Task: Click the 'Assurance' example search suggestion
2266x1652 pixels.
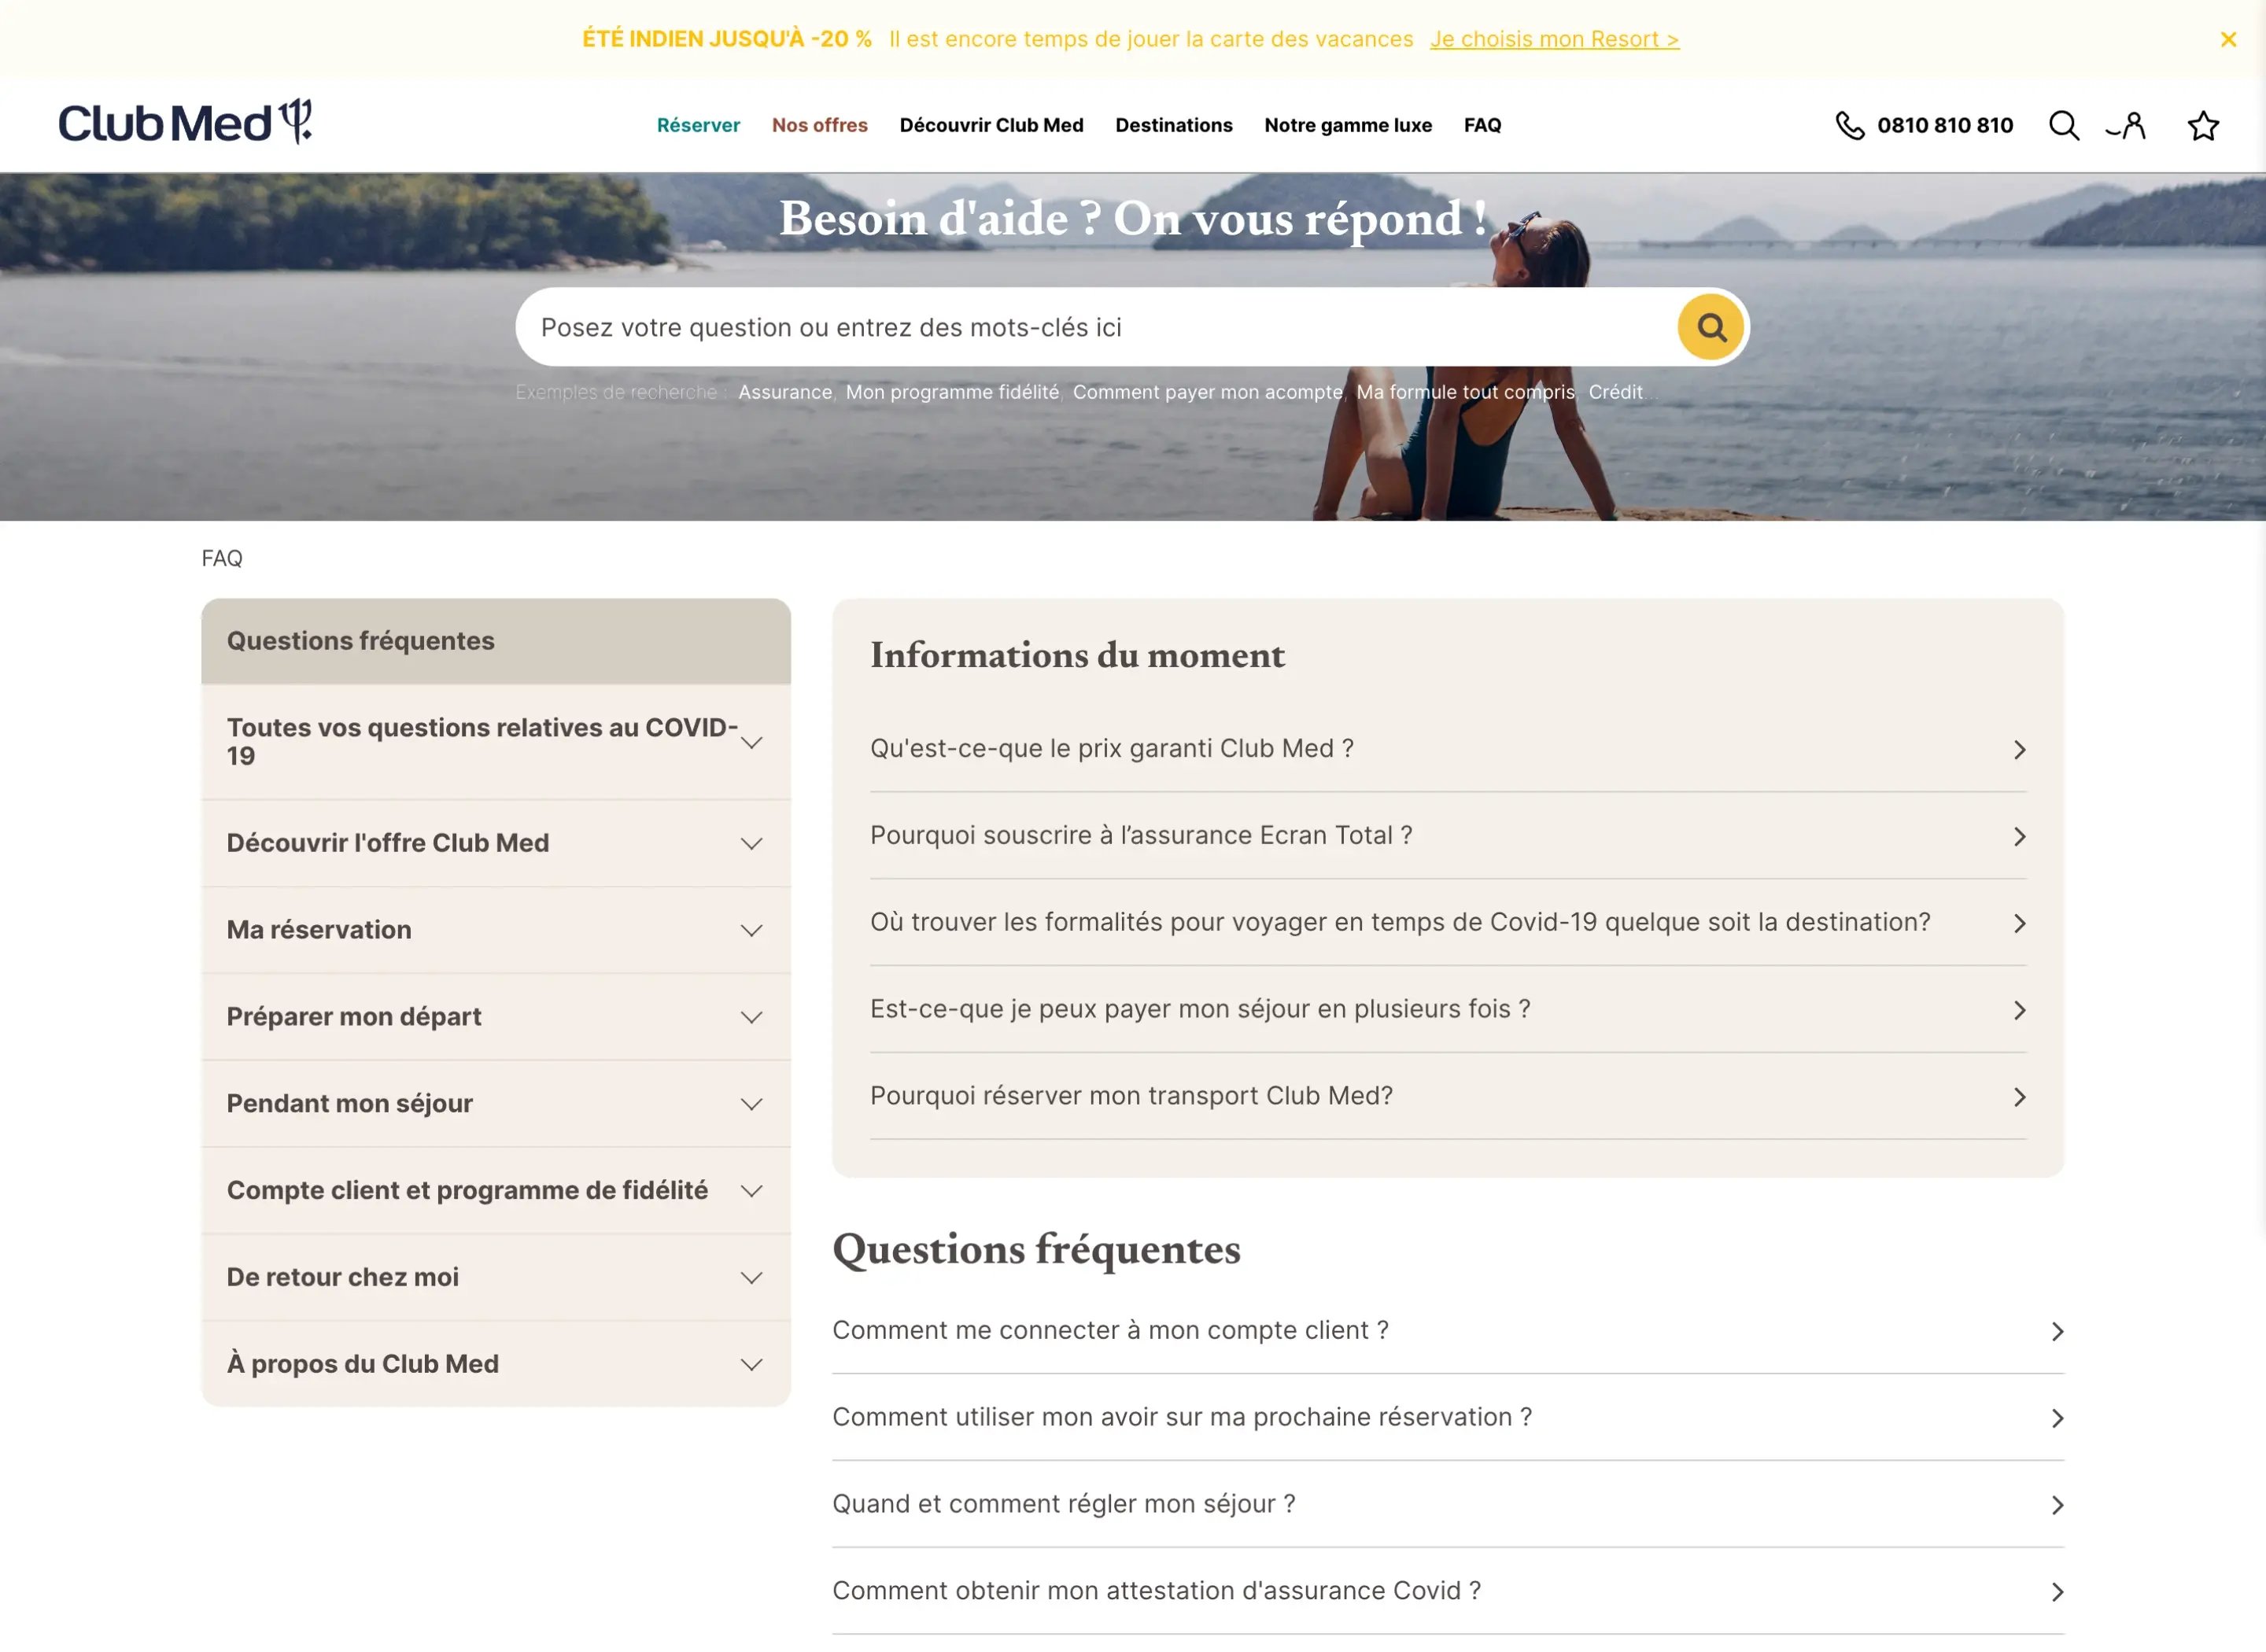Action: point(785,392)
